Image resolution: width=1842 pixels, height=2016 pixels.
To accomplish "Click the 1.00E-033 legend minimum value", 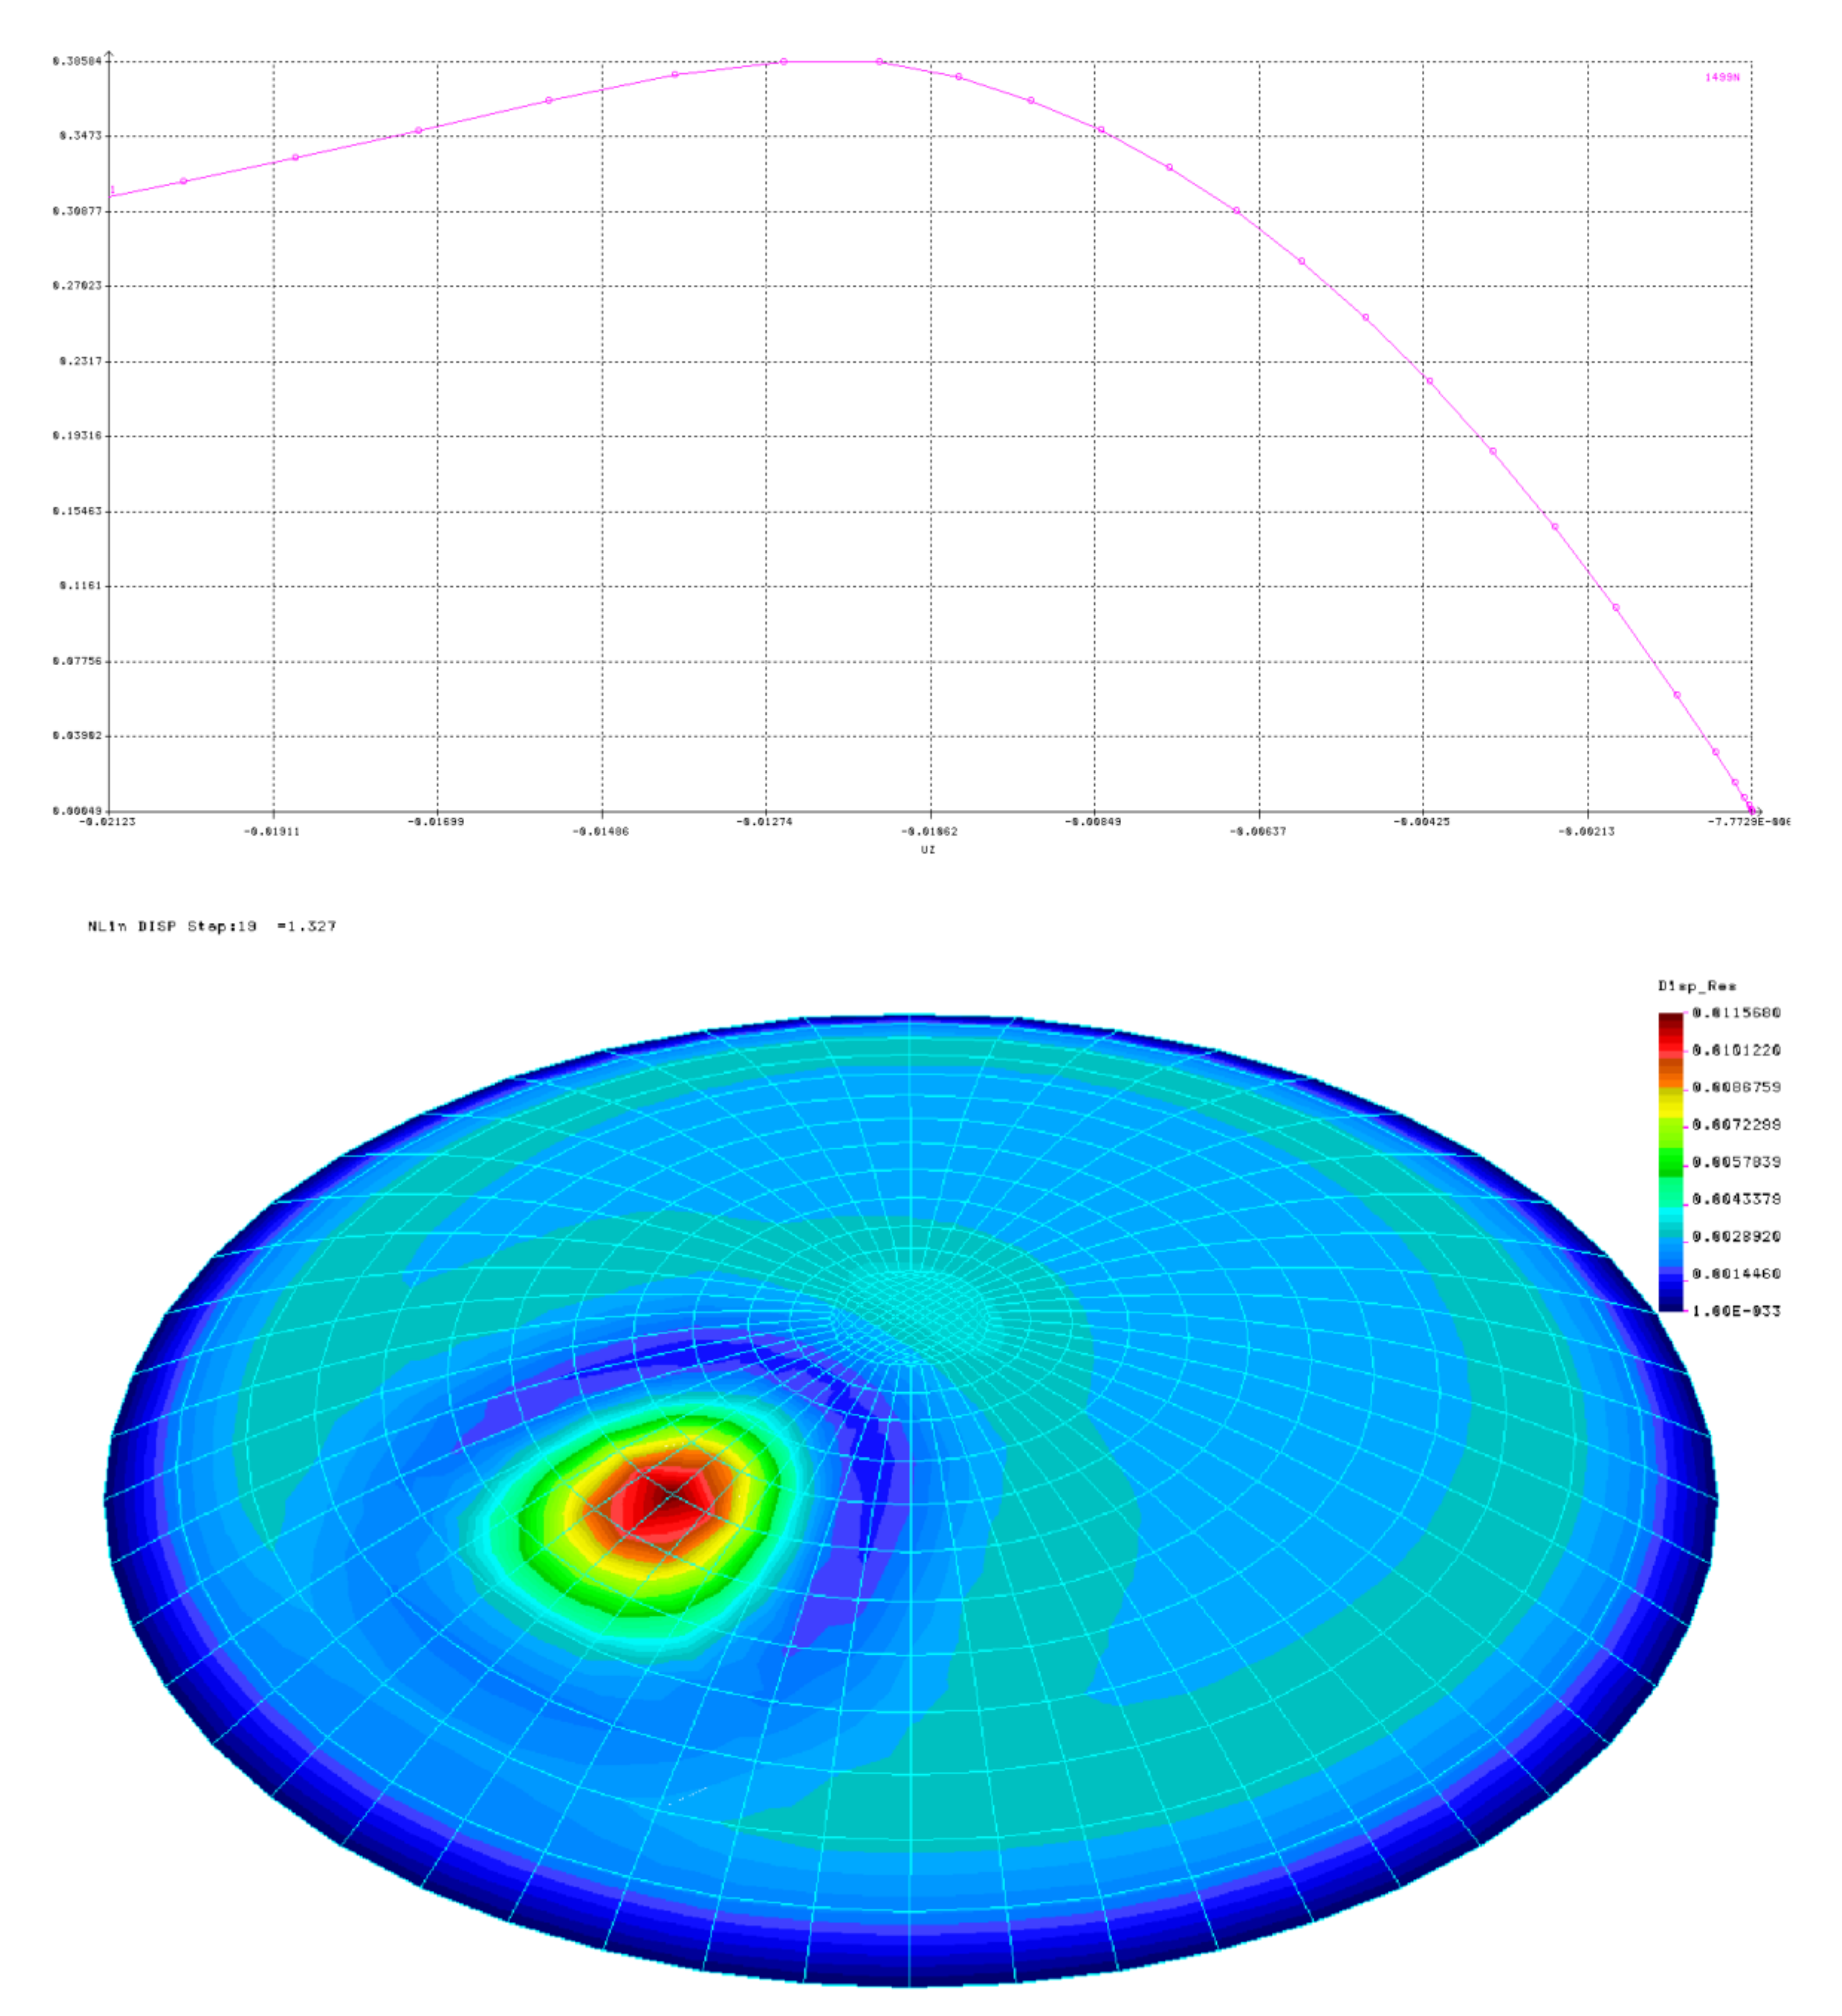I will tap(1736, 1311).
